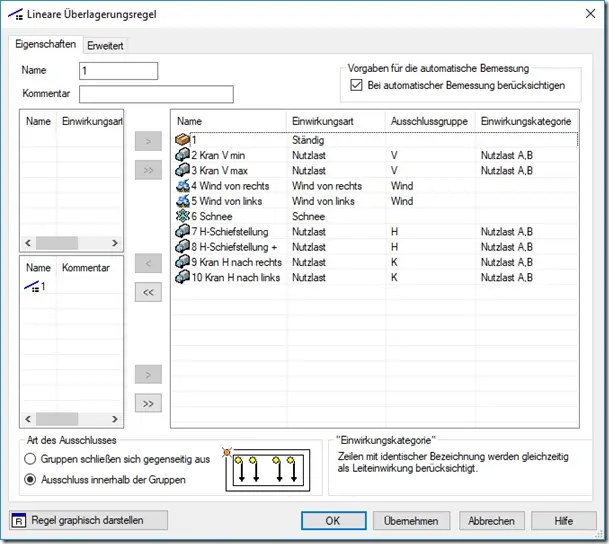Click the wind icon of 4 Wind von rechts
609x544 pixels.
(182, 186)
